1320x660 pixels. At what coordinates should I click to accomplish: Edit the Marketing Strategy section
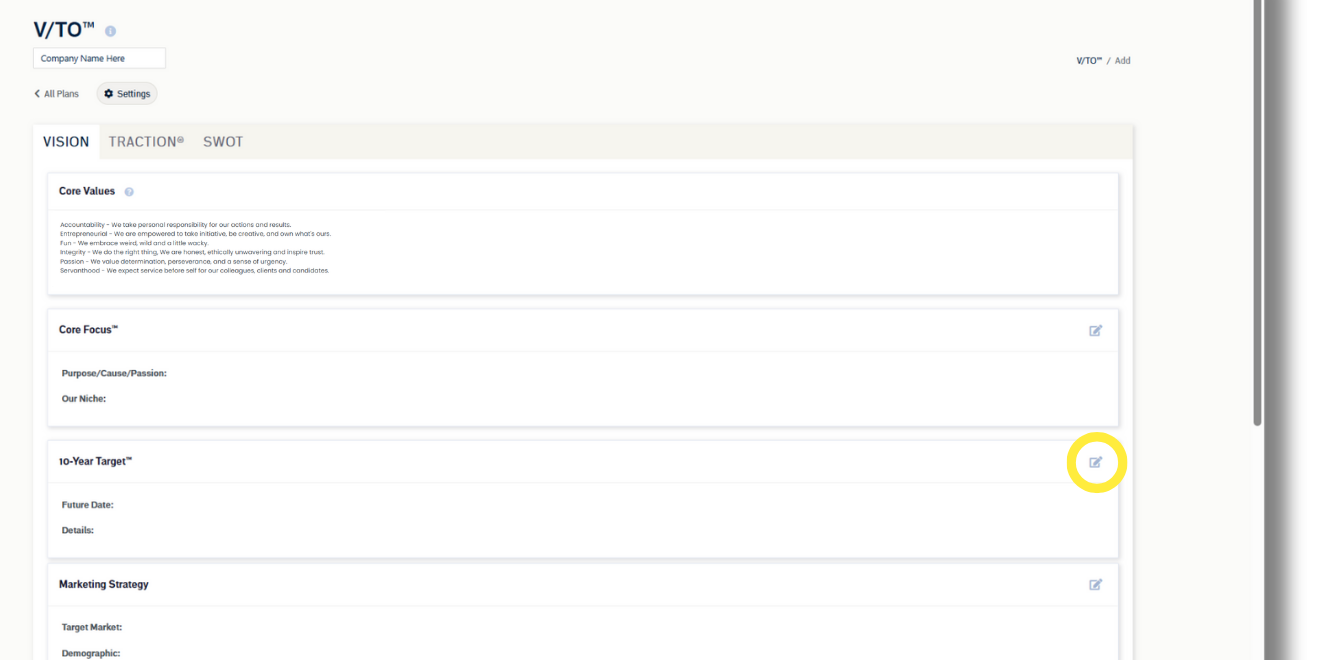pos(1096,585)
